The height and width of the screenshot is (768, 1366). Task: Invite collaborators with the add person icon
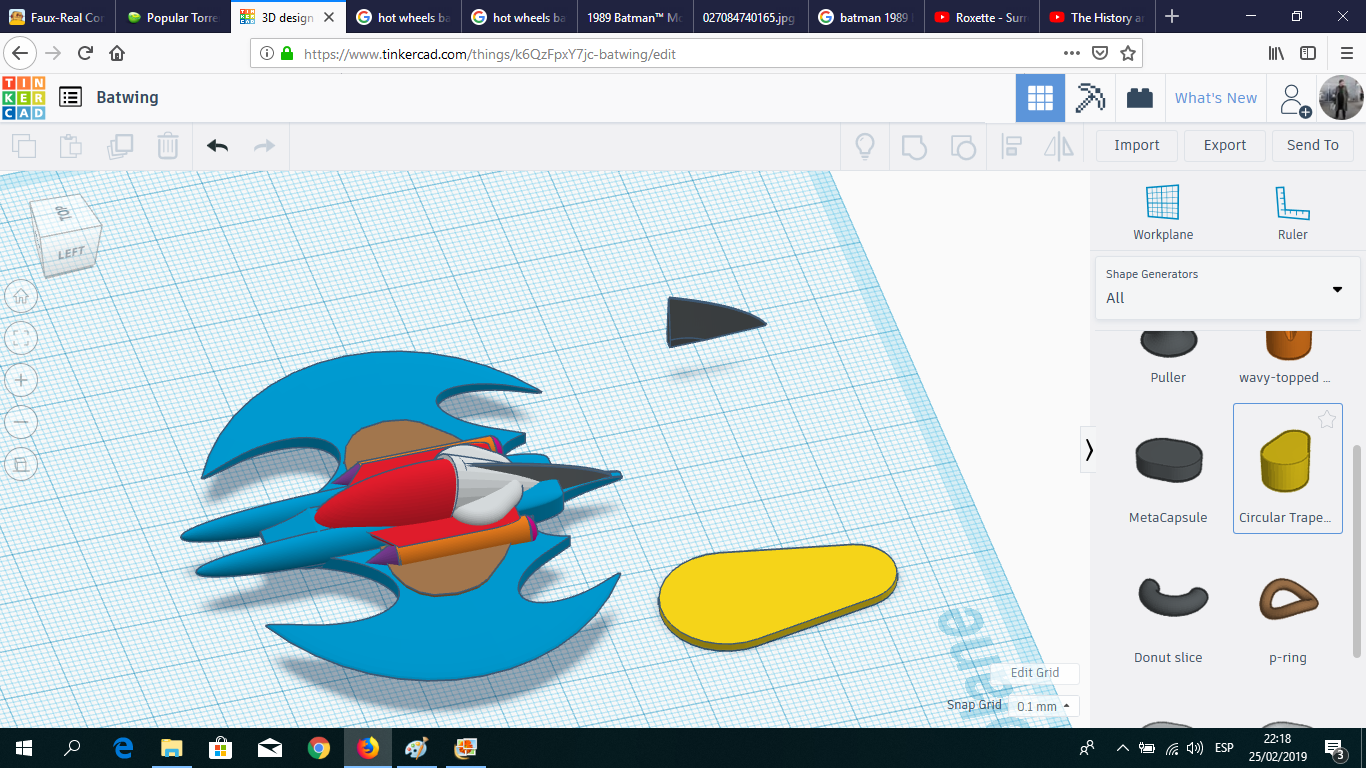[x=1295, y=98]
